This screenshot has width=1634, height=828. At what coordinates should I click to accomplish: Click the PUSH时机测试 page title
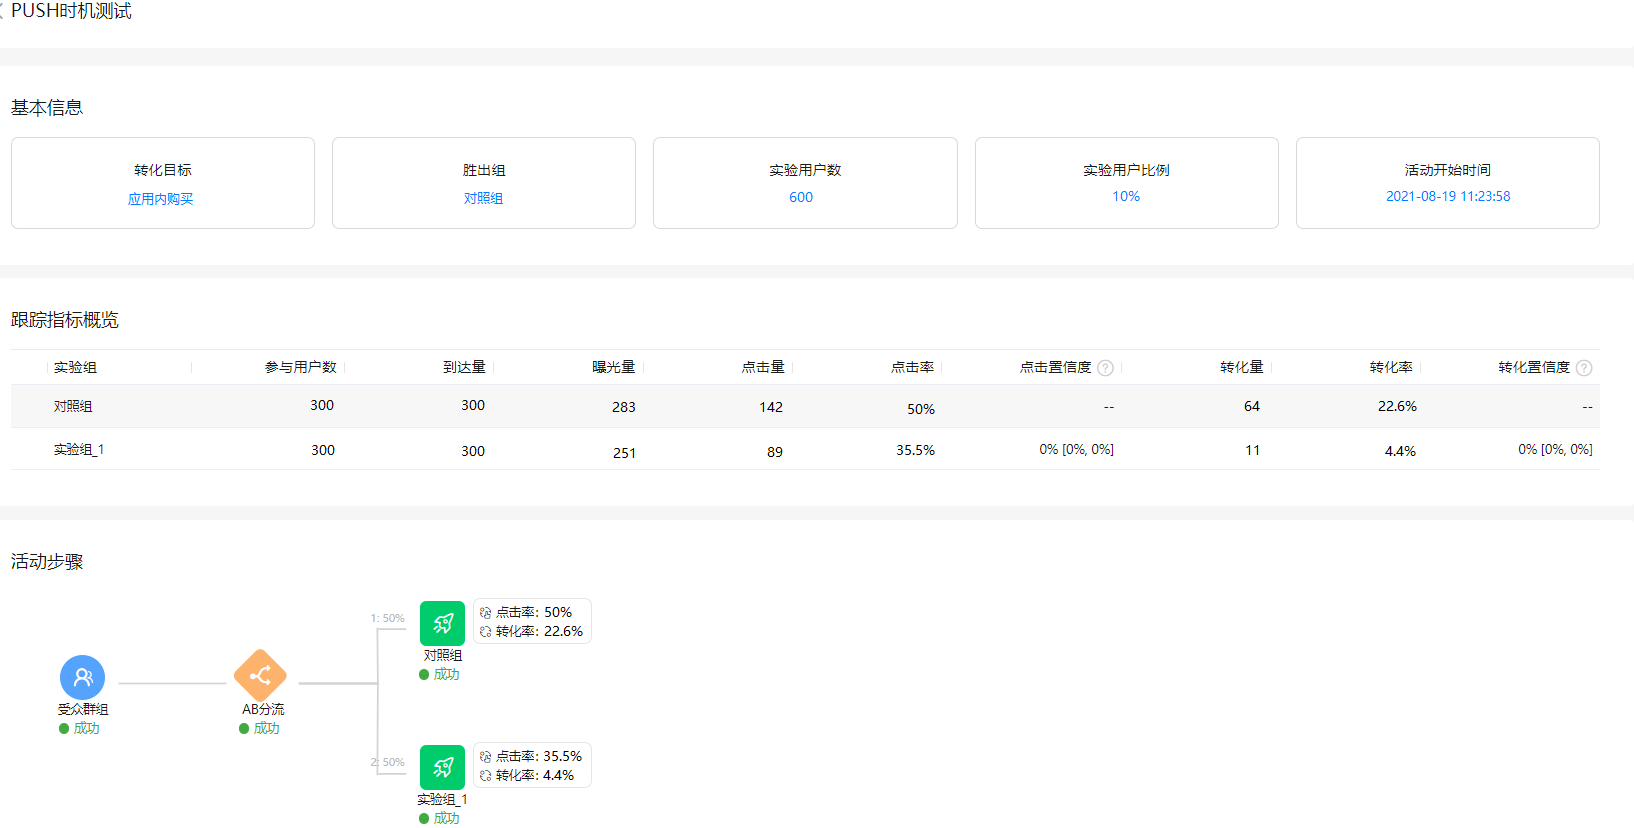71,11
